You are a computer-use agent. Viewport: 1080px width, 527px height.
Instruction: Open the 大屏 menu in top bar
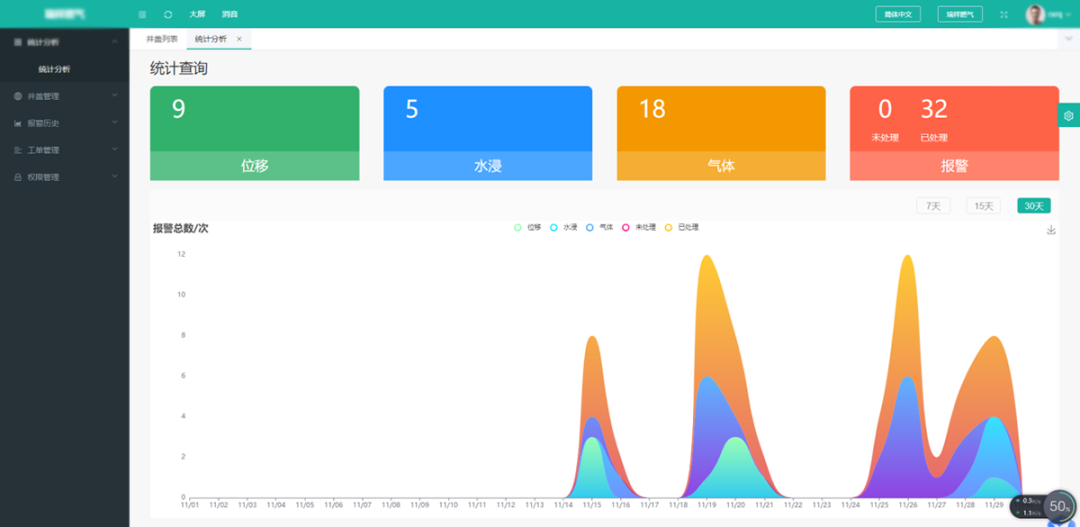[x=197, y=14]
